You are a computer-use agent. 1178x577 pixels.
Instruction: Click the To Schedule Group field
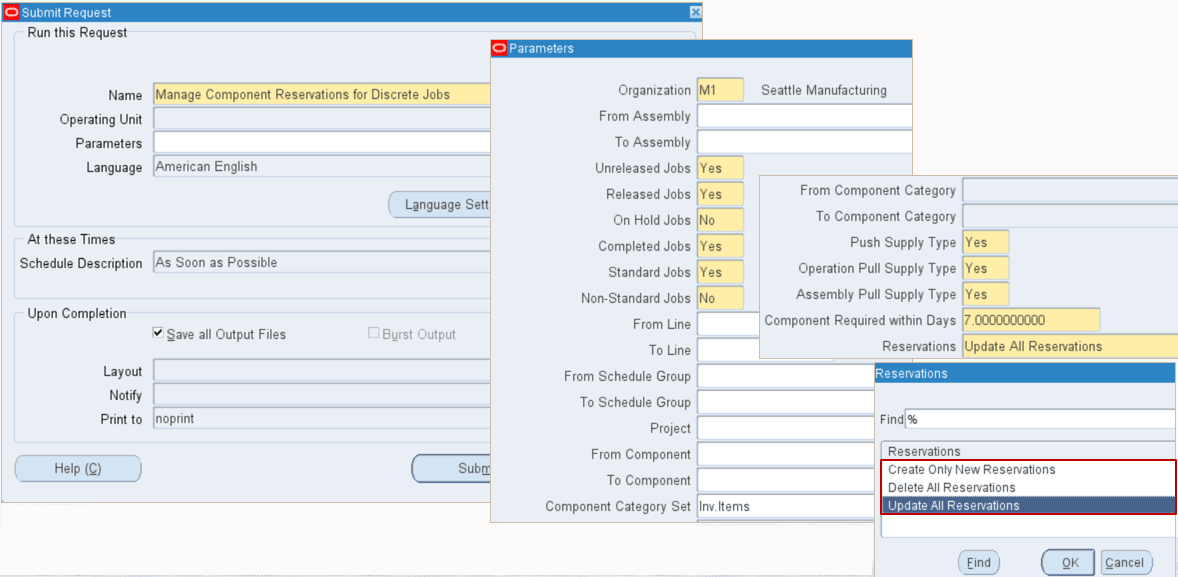786,402
